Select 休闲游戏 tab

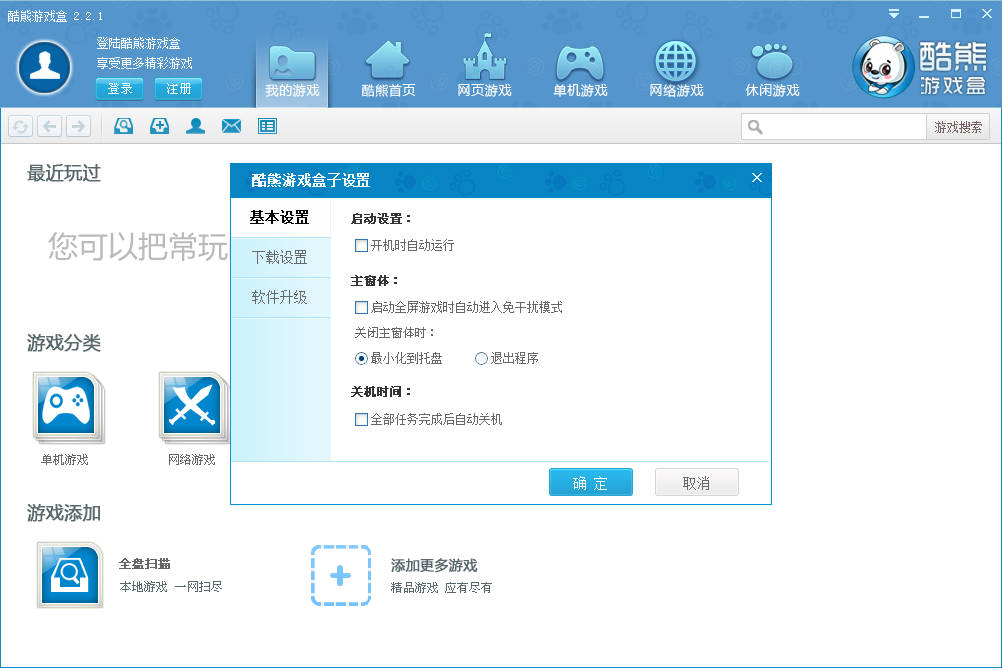tap(772, 69)
